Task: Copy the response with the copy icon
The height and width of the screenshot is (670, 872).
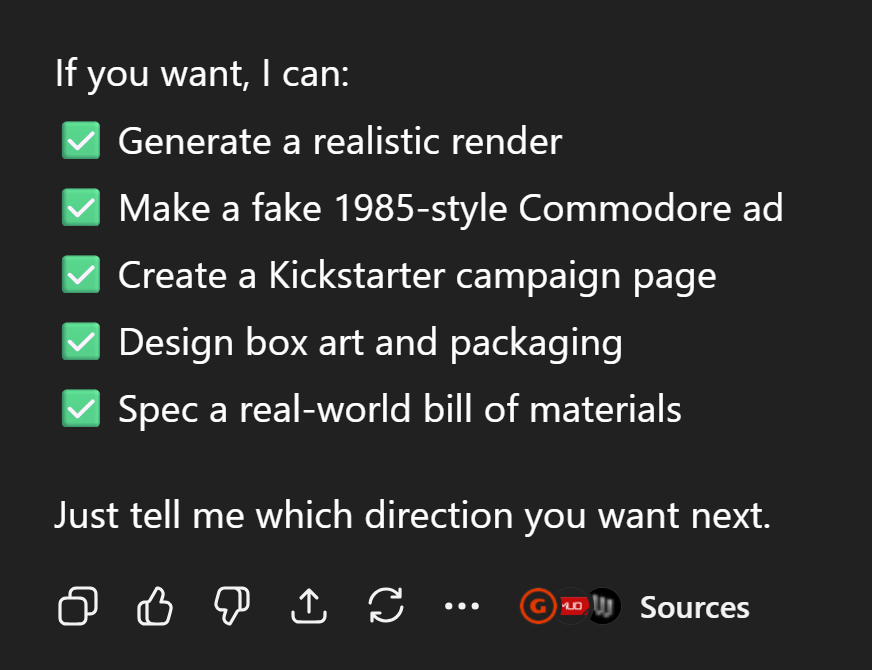Action: [x=78, y=606]
